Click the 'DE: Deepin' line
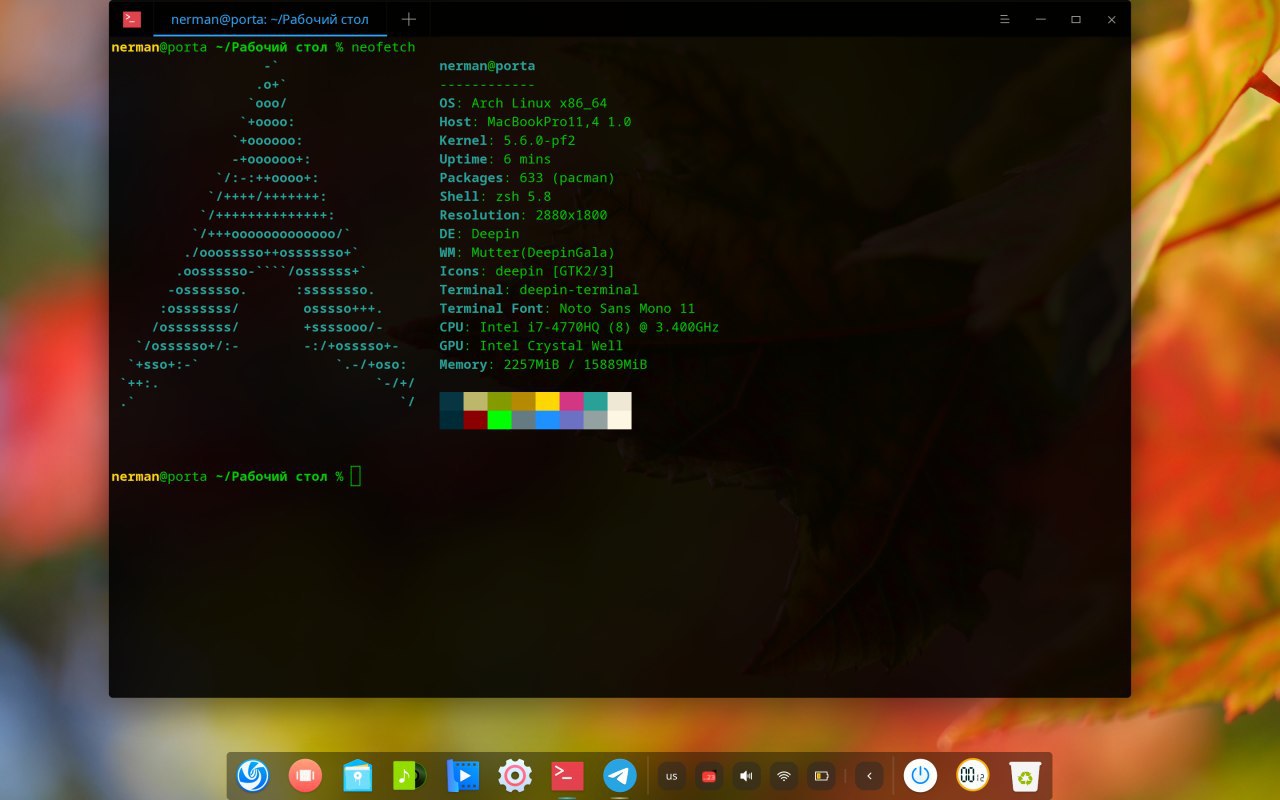The image size is (1280, 800). (x=479, y=234)
